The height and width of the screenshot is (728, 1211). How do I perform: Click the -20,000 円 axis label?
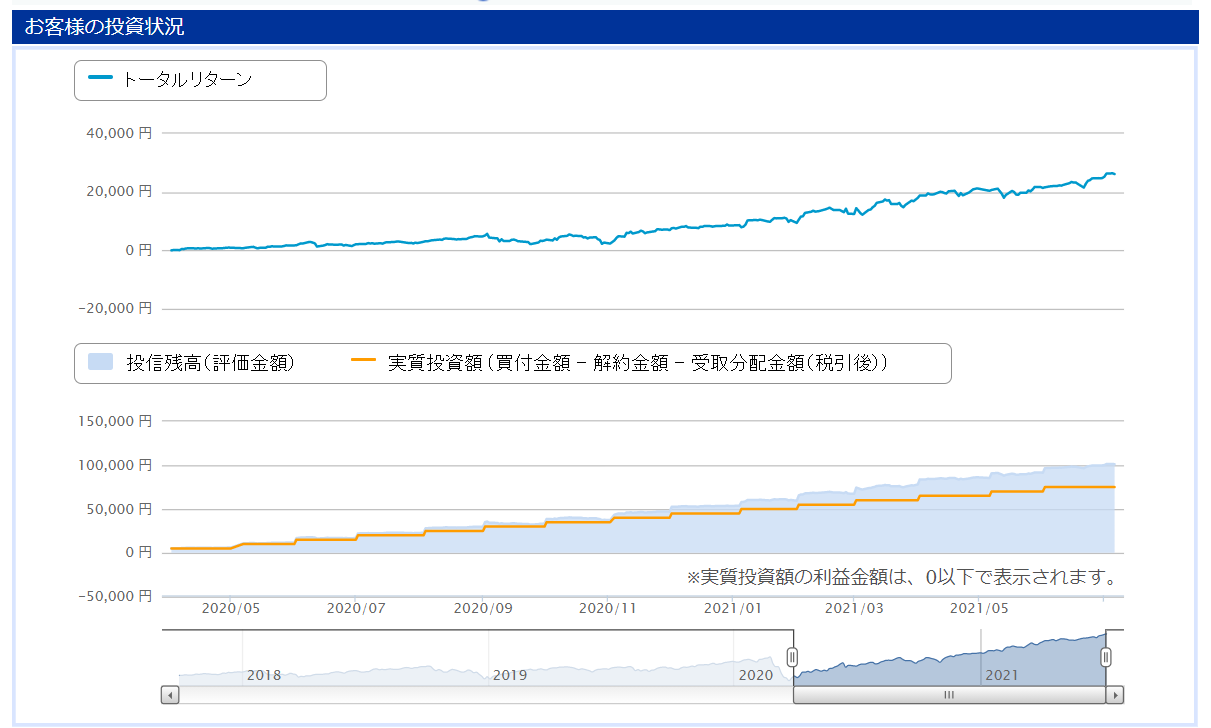coord(114,309)
